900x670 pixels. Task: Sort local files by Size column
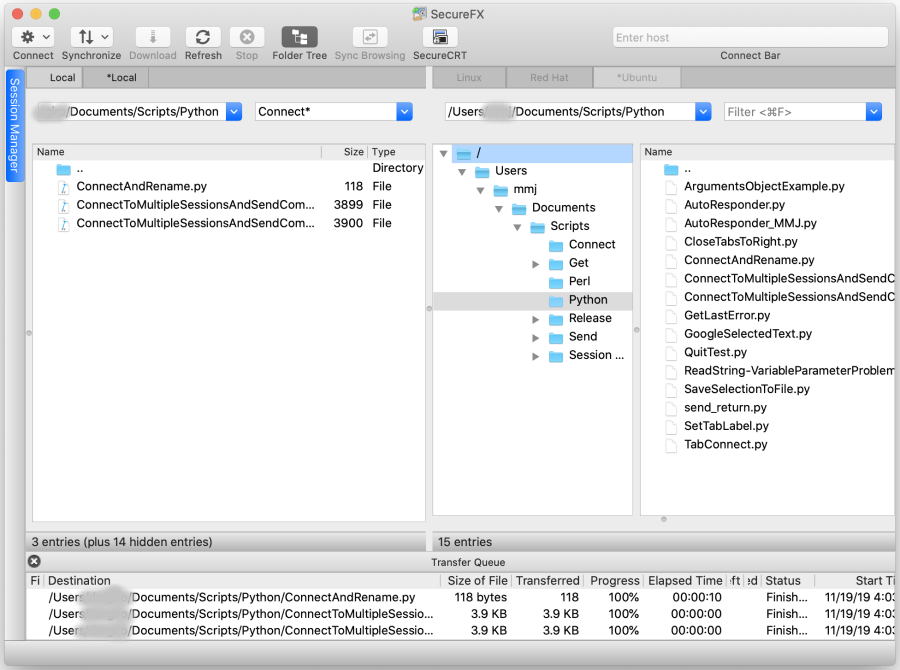click(344, 152)
